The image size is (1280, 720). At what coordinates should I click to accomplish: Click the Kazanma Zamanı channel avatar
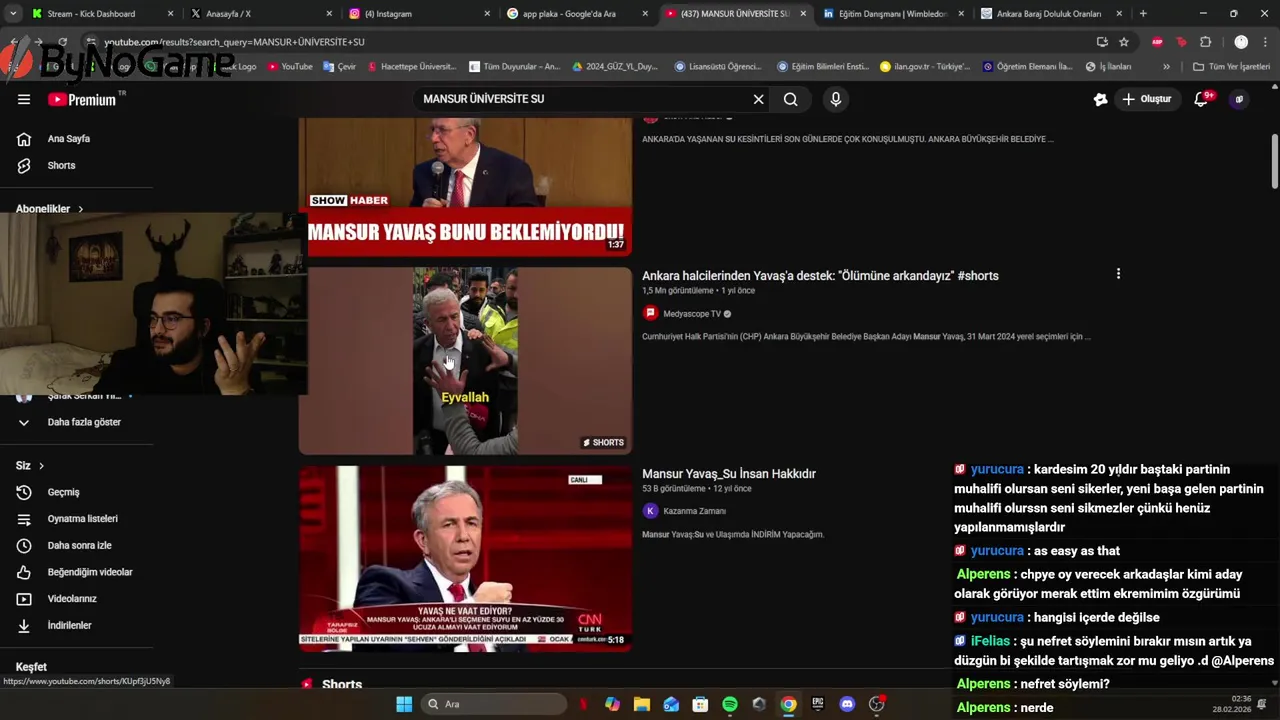pos(650,511)
